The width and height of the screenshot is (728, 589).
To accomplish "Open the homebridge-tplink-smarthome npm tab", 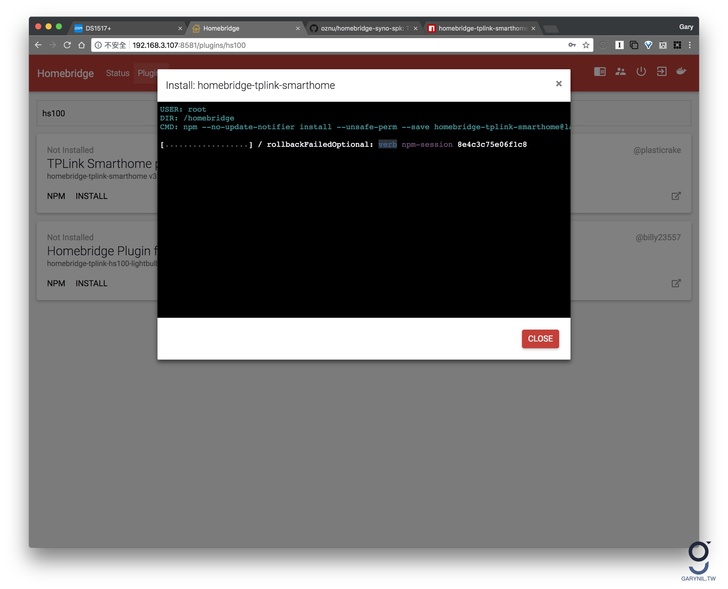I will [x=481, y=28].
